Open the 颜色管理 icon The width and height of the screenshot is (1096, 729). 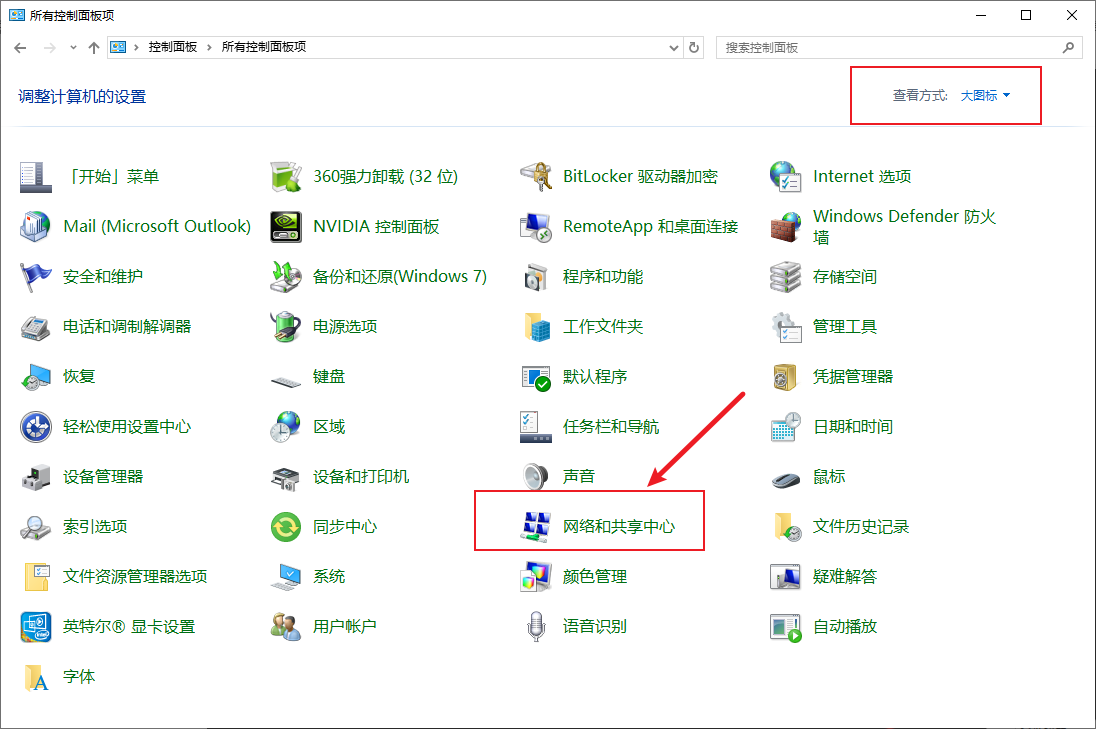point(536,576)
